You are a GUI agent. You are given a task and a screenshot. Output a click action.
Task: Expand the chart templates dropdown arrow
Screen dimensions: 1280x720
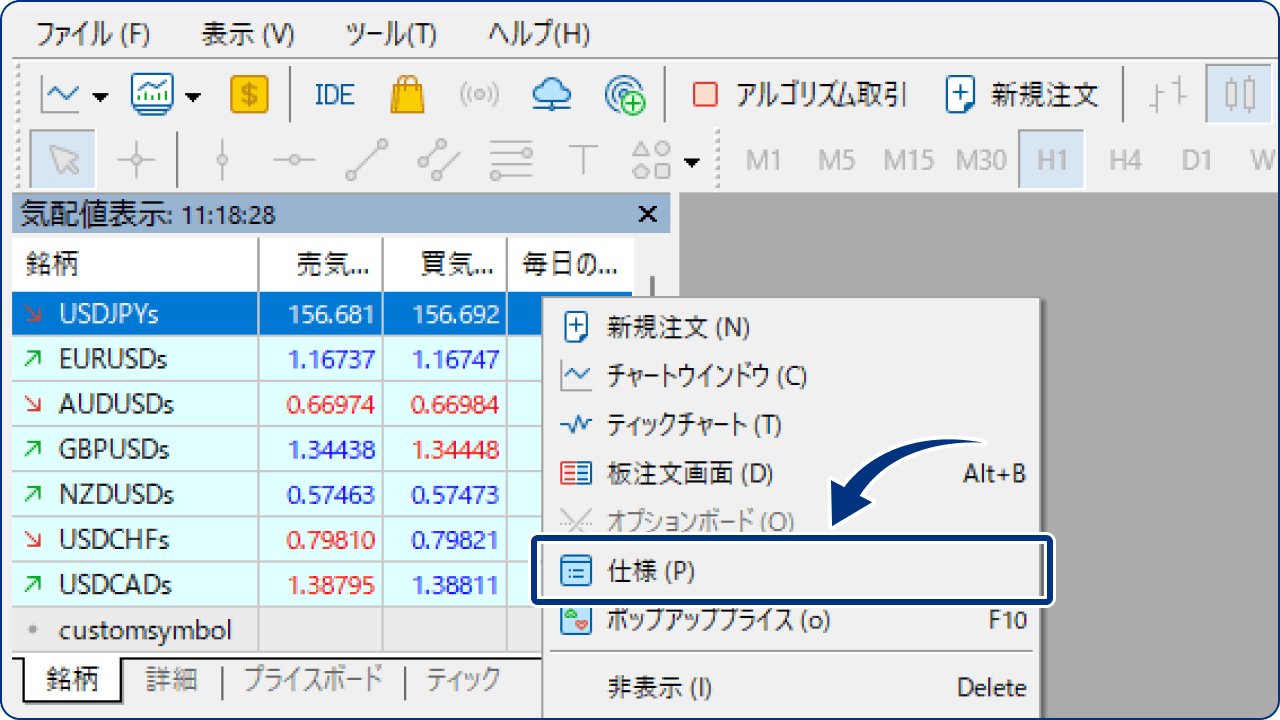tap(193, 97)
